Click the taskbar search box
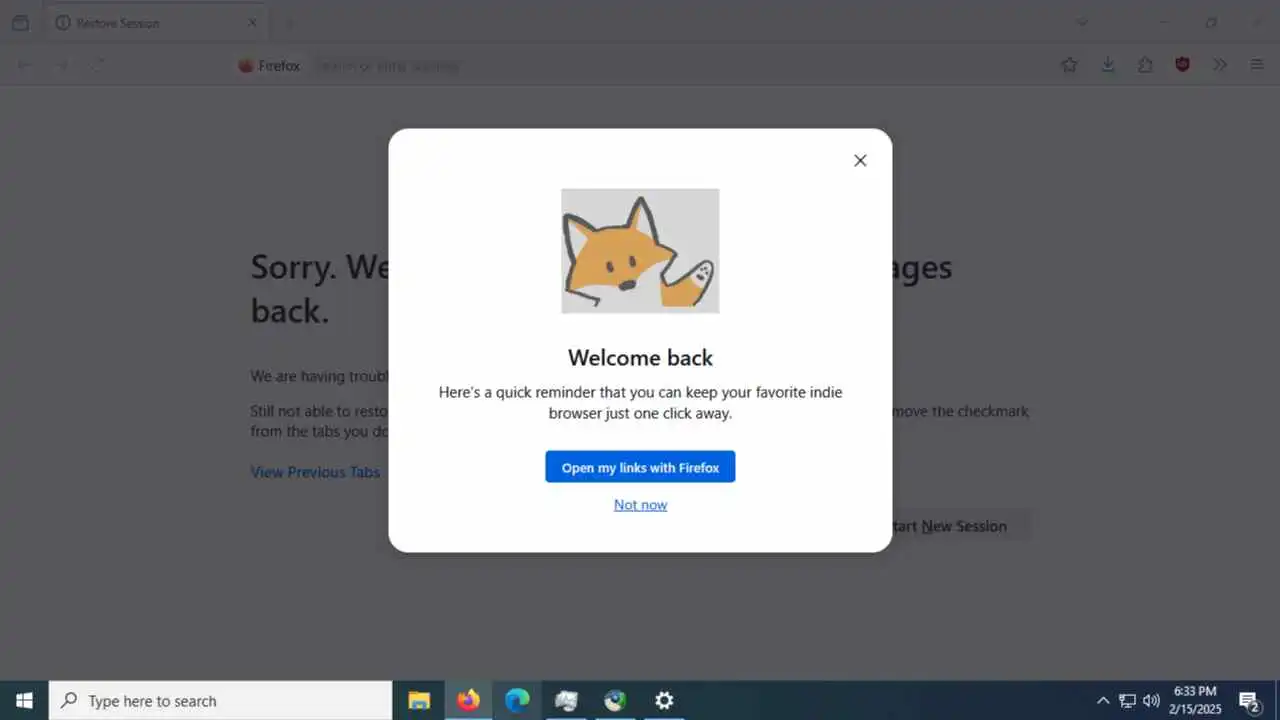This screenshot has height=720, width=1280. pyautogui.click(x=220, y=700)
